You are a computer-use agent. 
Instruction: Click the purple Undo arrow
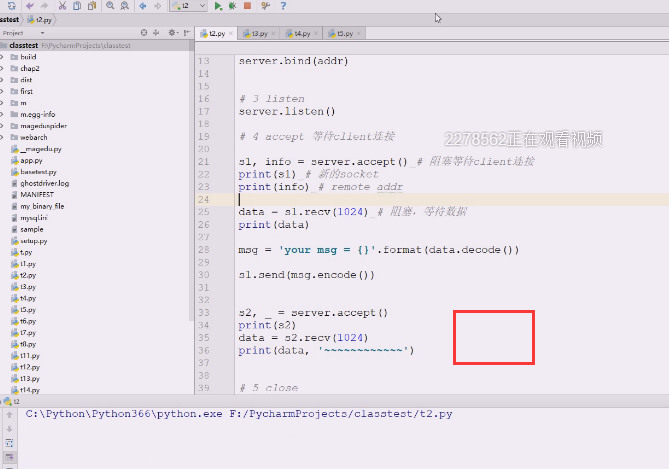(29, 6)
